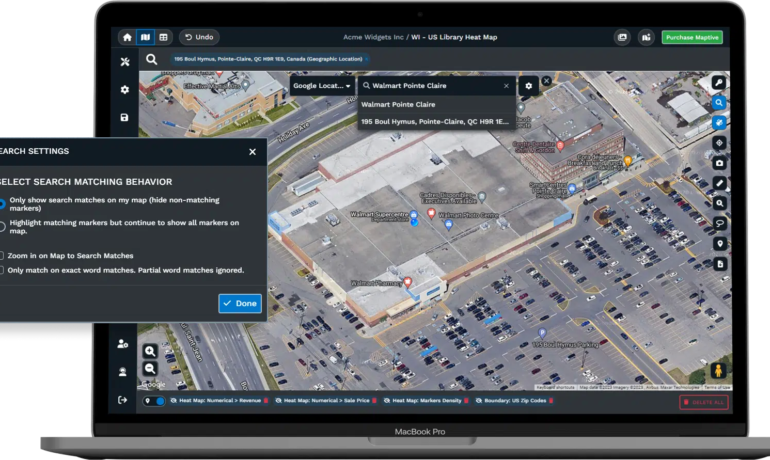Click the zoom out magnifier on map
The height and width of the screenshot is (460, 770).
(x=150, y=368)
